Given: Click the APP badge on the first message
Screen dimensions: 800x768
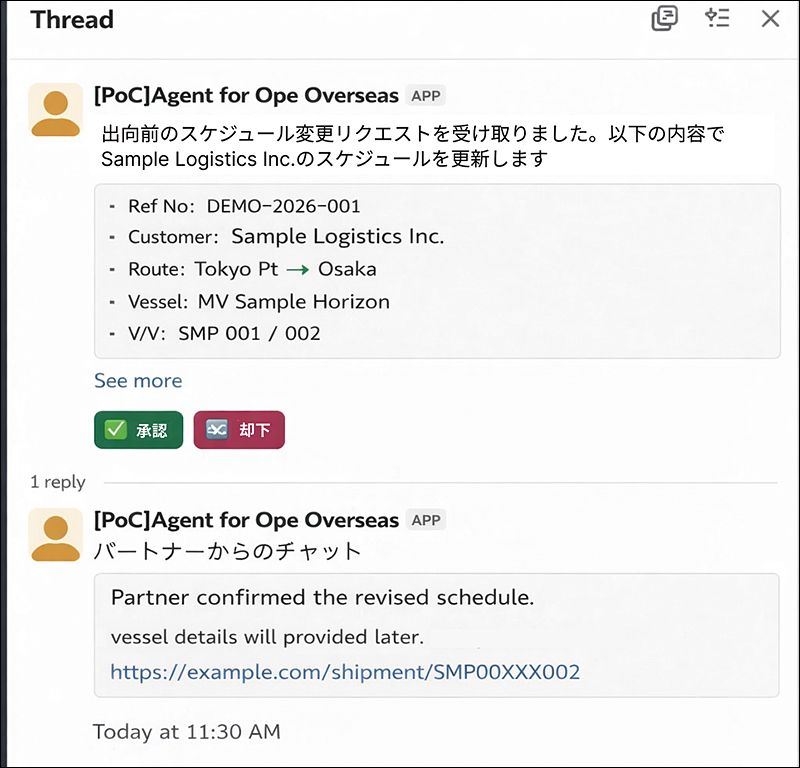Looking at the screenshot, I should click(x=426, y=96).
